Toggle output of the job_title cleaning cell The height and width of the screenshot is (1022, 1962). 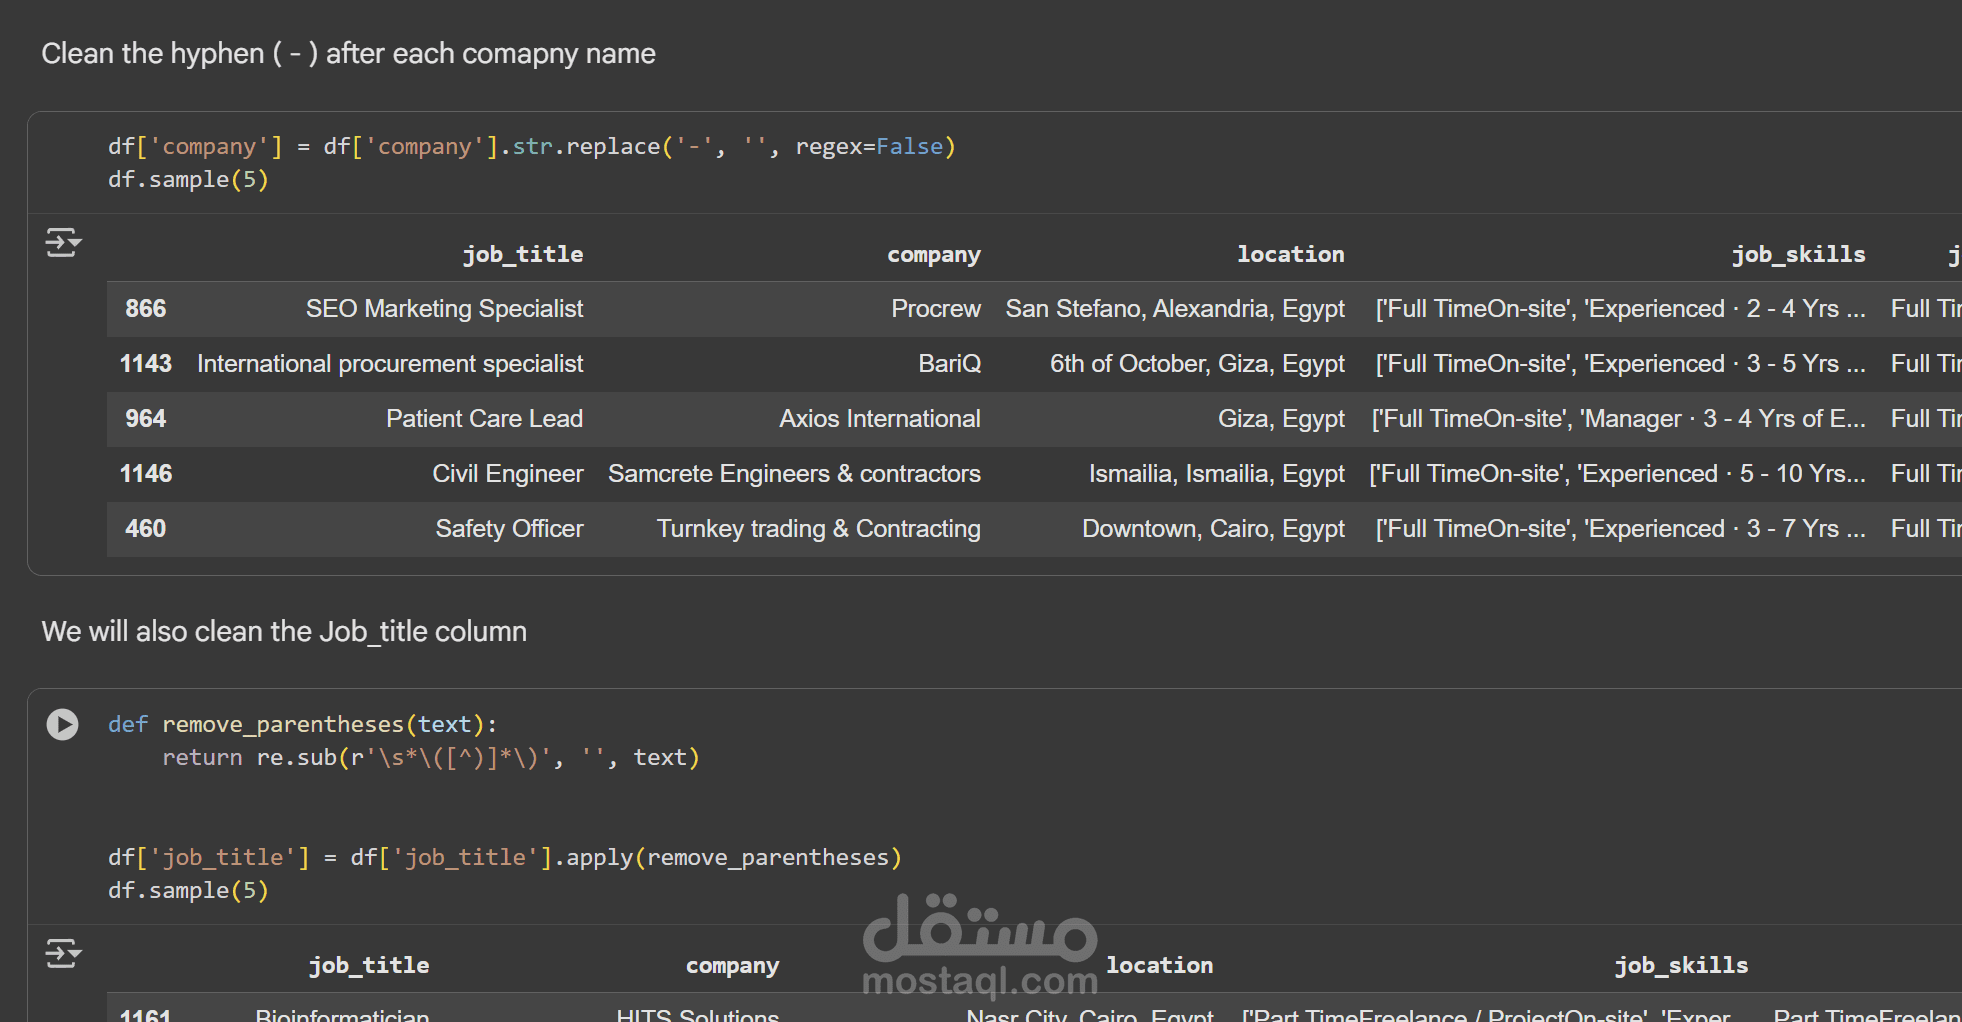pos(63,954)
